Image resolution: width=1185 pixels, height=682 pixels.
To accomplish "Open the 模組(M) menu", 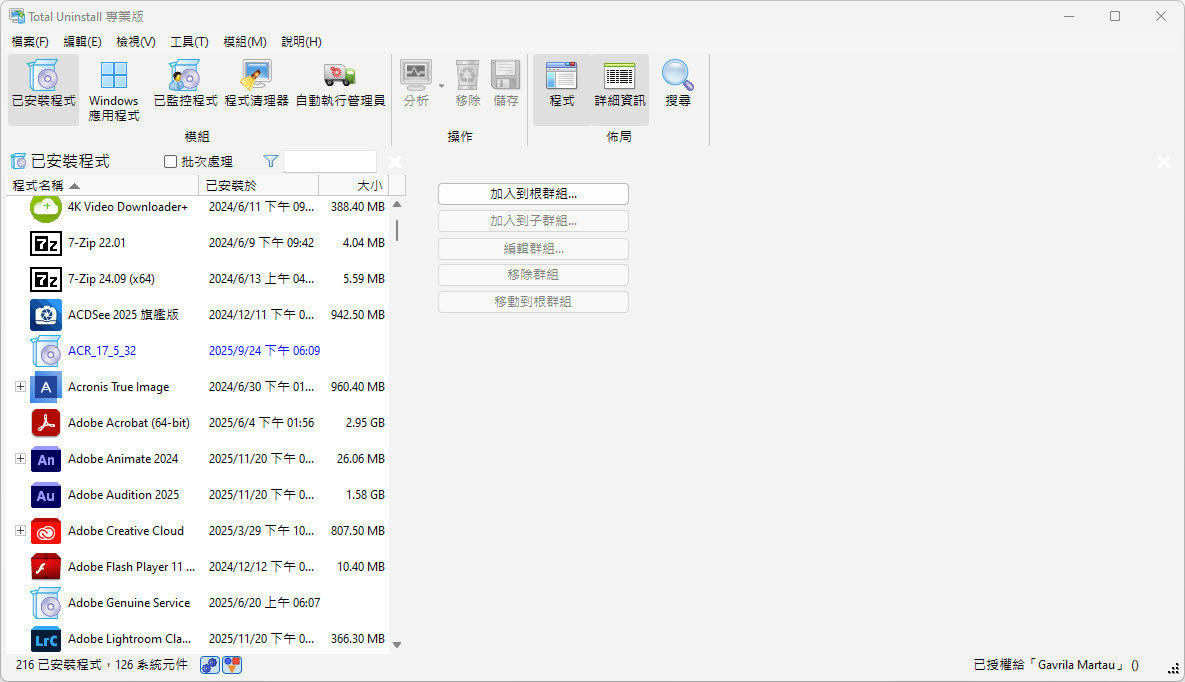I will click(x=244, y=42).
